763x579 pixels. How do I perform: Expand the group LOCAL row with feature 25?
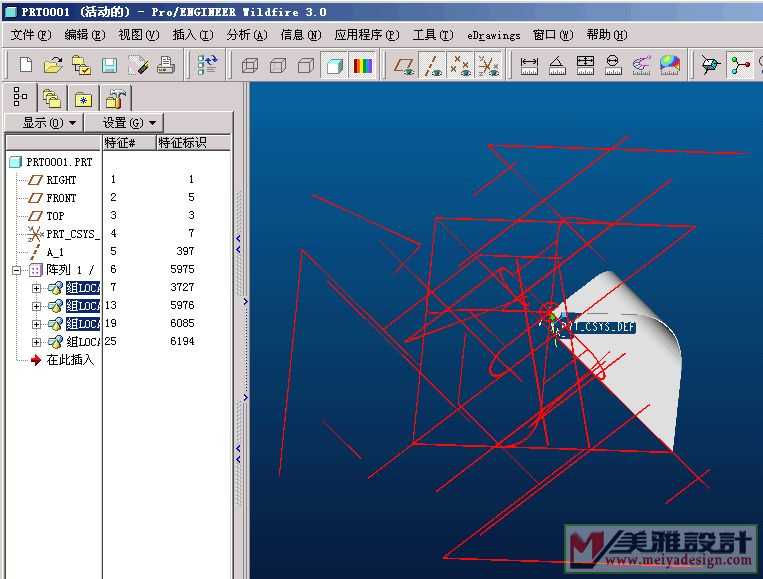point(36,342)
